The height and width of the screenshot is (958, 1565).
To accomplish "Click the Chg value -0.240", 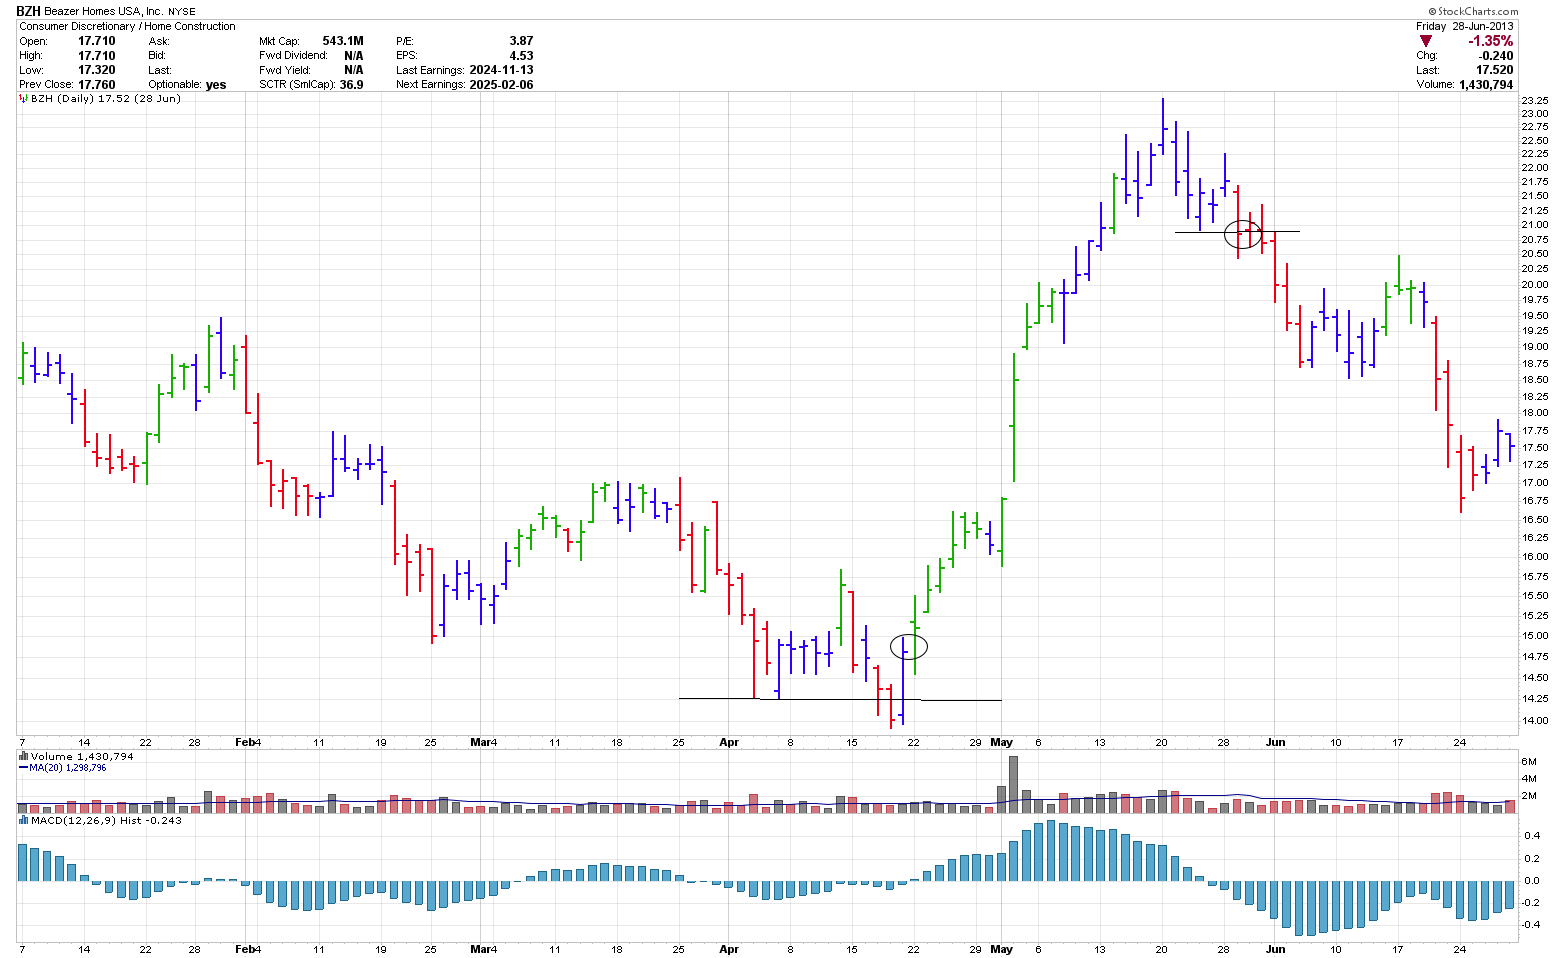I will tap(1496, 56).
